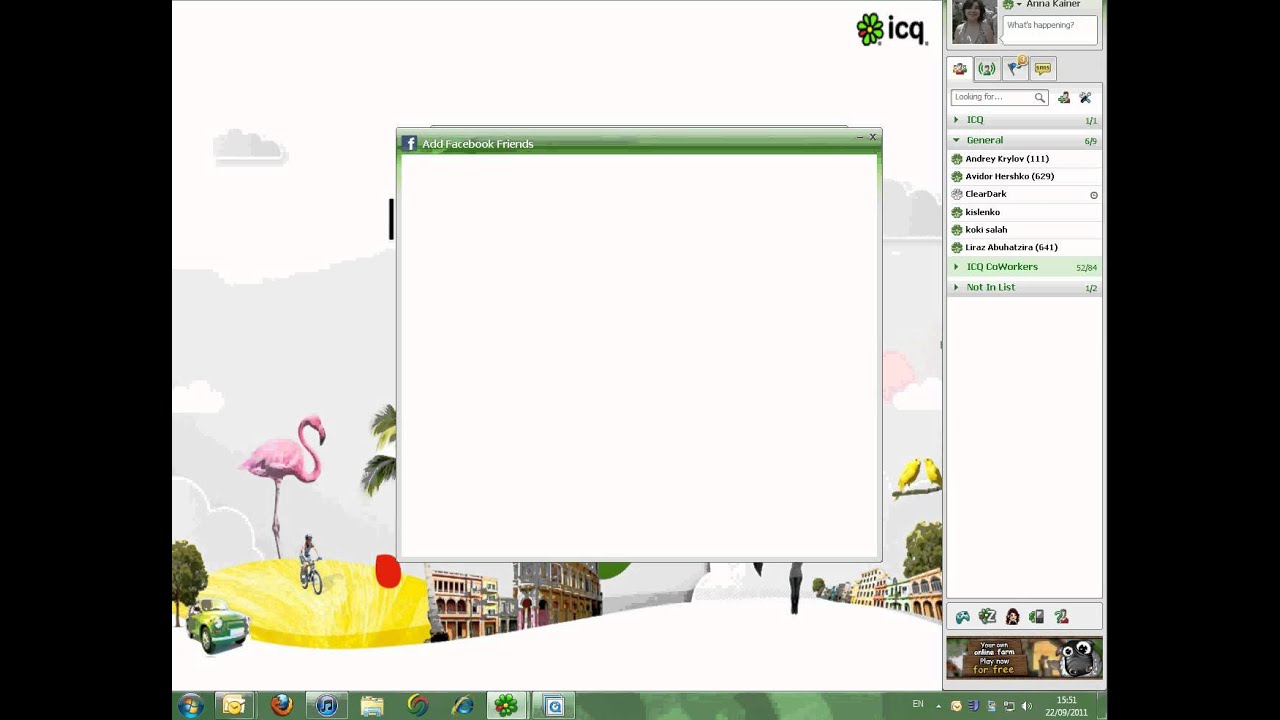Click the ICQ Zlango flower-Z icon
This screenshot has height=720, width=1280.
coord(987,617)
